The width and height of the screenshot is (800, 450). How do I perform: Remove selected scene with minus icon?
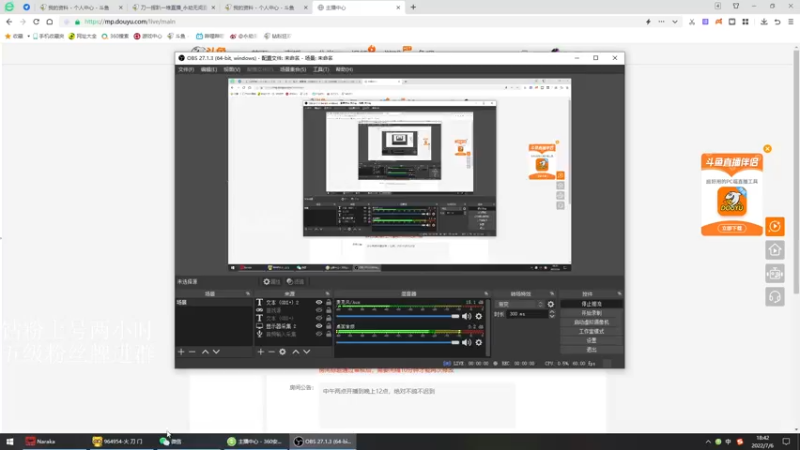192,352
